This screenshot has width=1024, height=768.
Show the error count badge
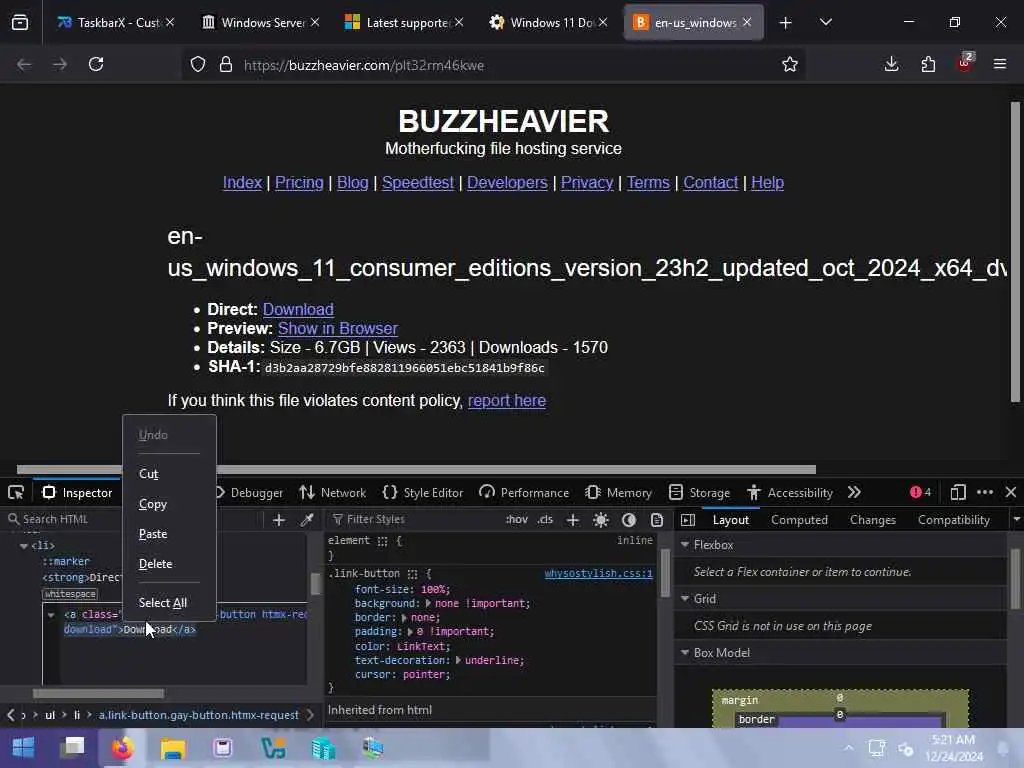point(920,492)
